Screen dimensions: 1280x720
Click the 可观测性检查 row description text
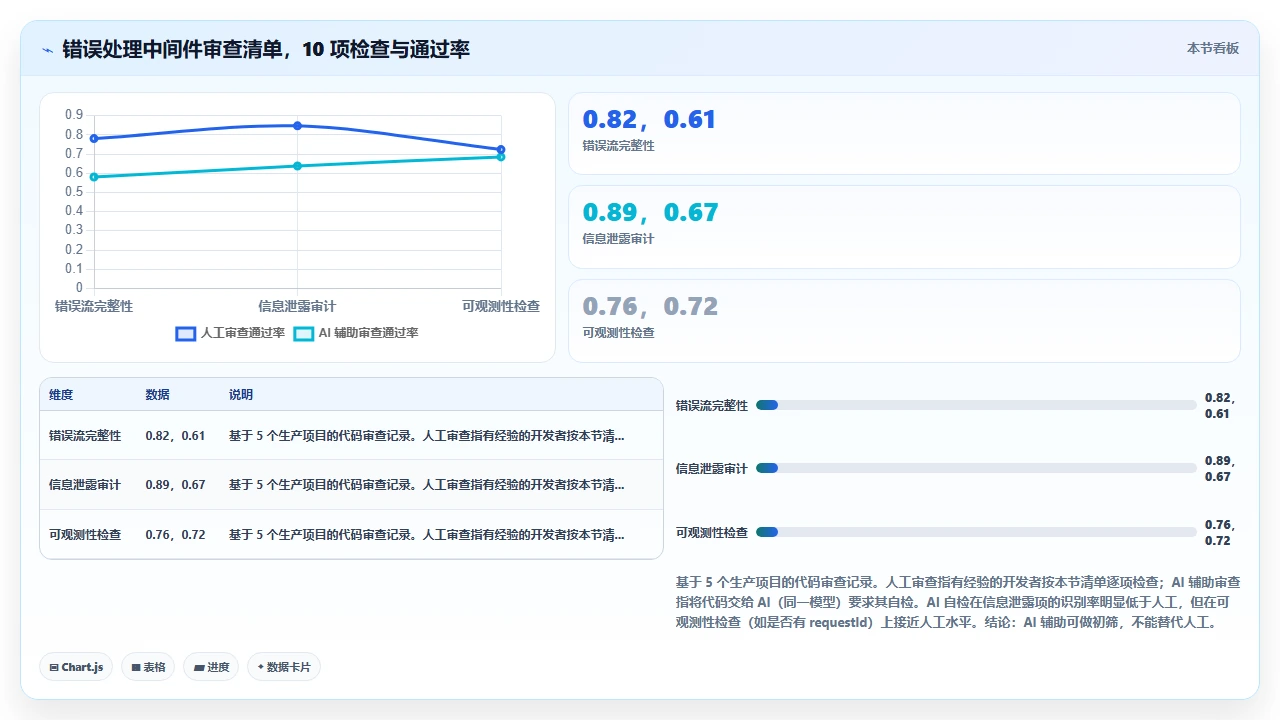(x=427, y=535)
